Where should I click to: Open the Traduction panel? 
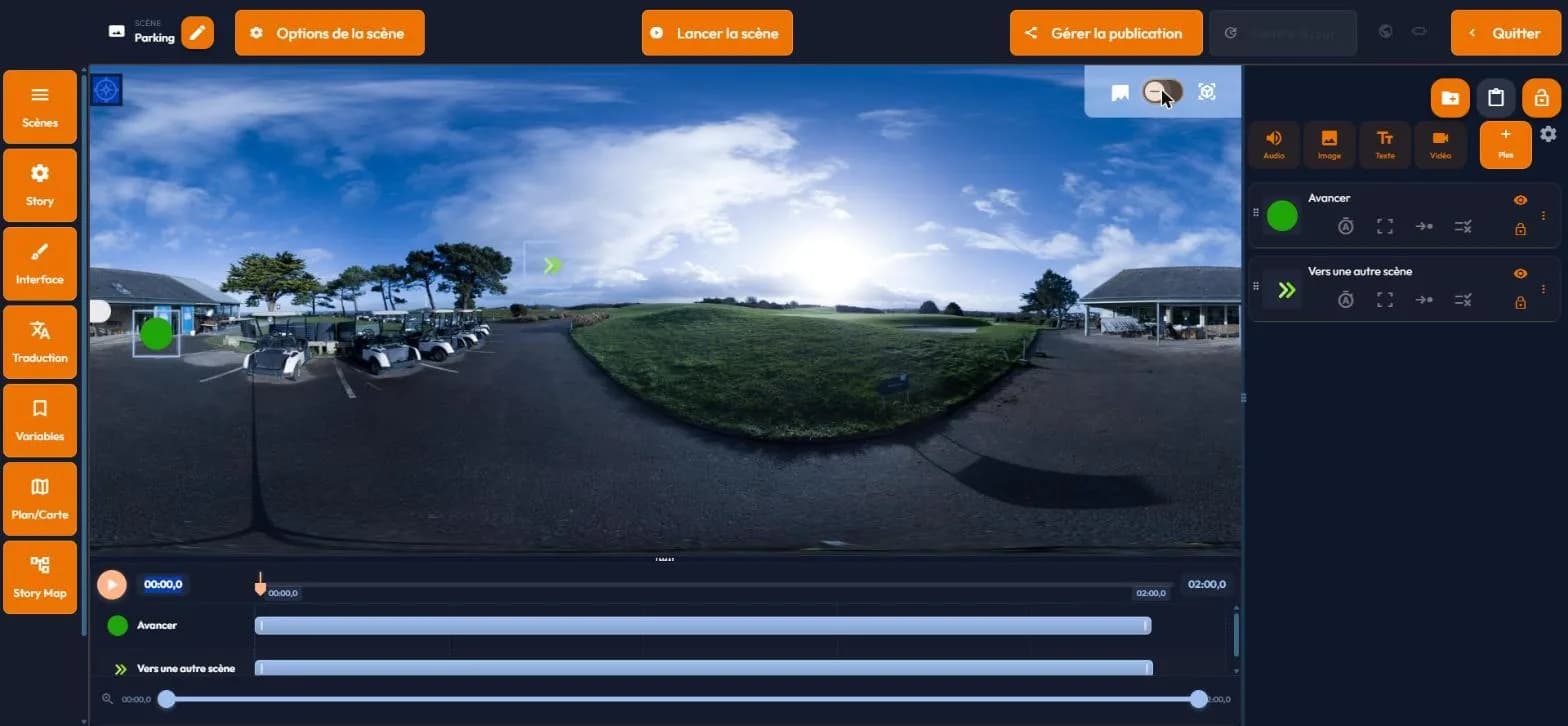(x=40, y=342)
